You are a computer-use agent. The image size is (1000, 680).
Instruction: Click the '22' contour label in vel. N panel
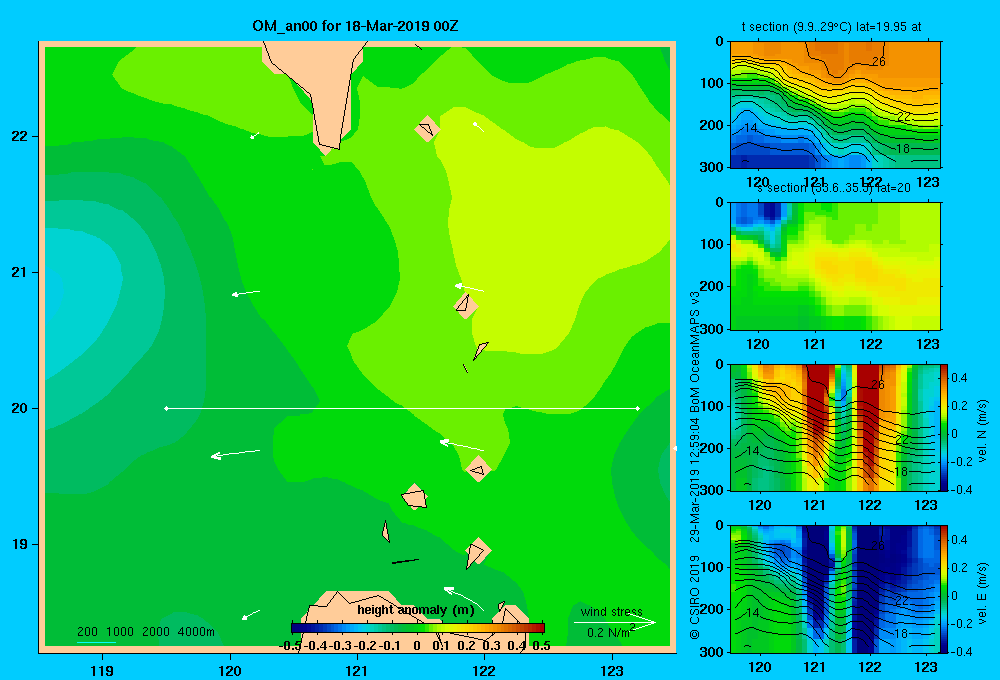coord(902,440)
